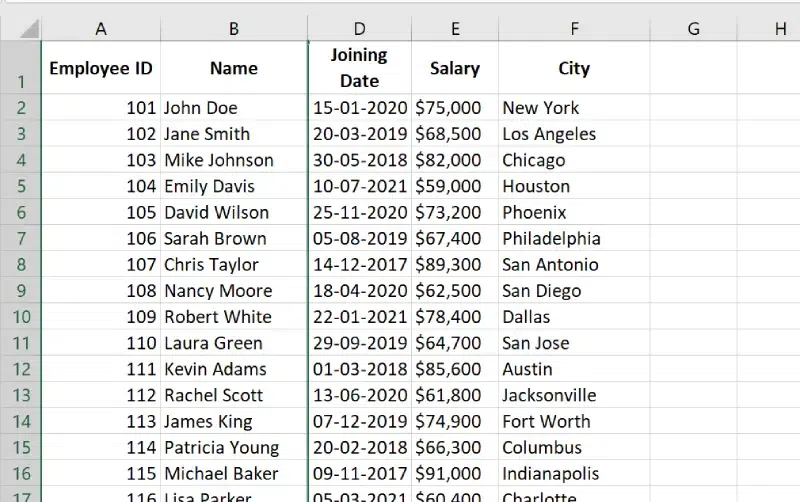The image size is (800, 502).
Task: Click the Select All corner triangle
Action: pyautogui.click(x=28, y=30)
